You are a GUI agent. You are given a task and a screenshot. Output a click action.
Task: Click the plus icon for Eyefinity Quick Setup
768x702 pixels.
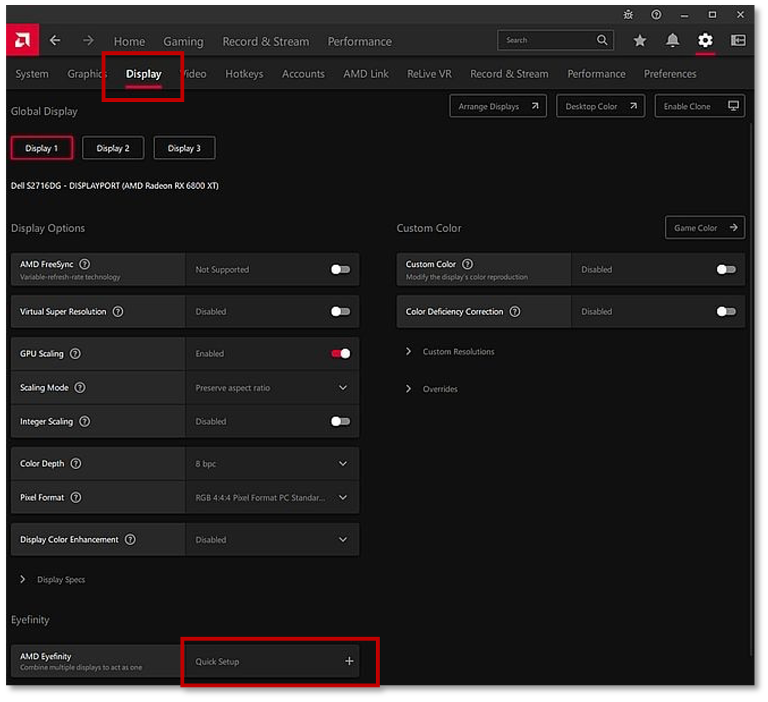[349, 661]
